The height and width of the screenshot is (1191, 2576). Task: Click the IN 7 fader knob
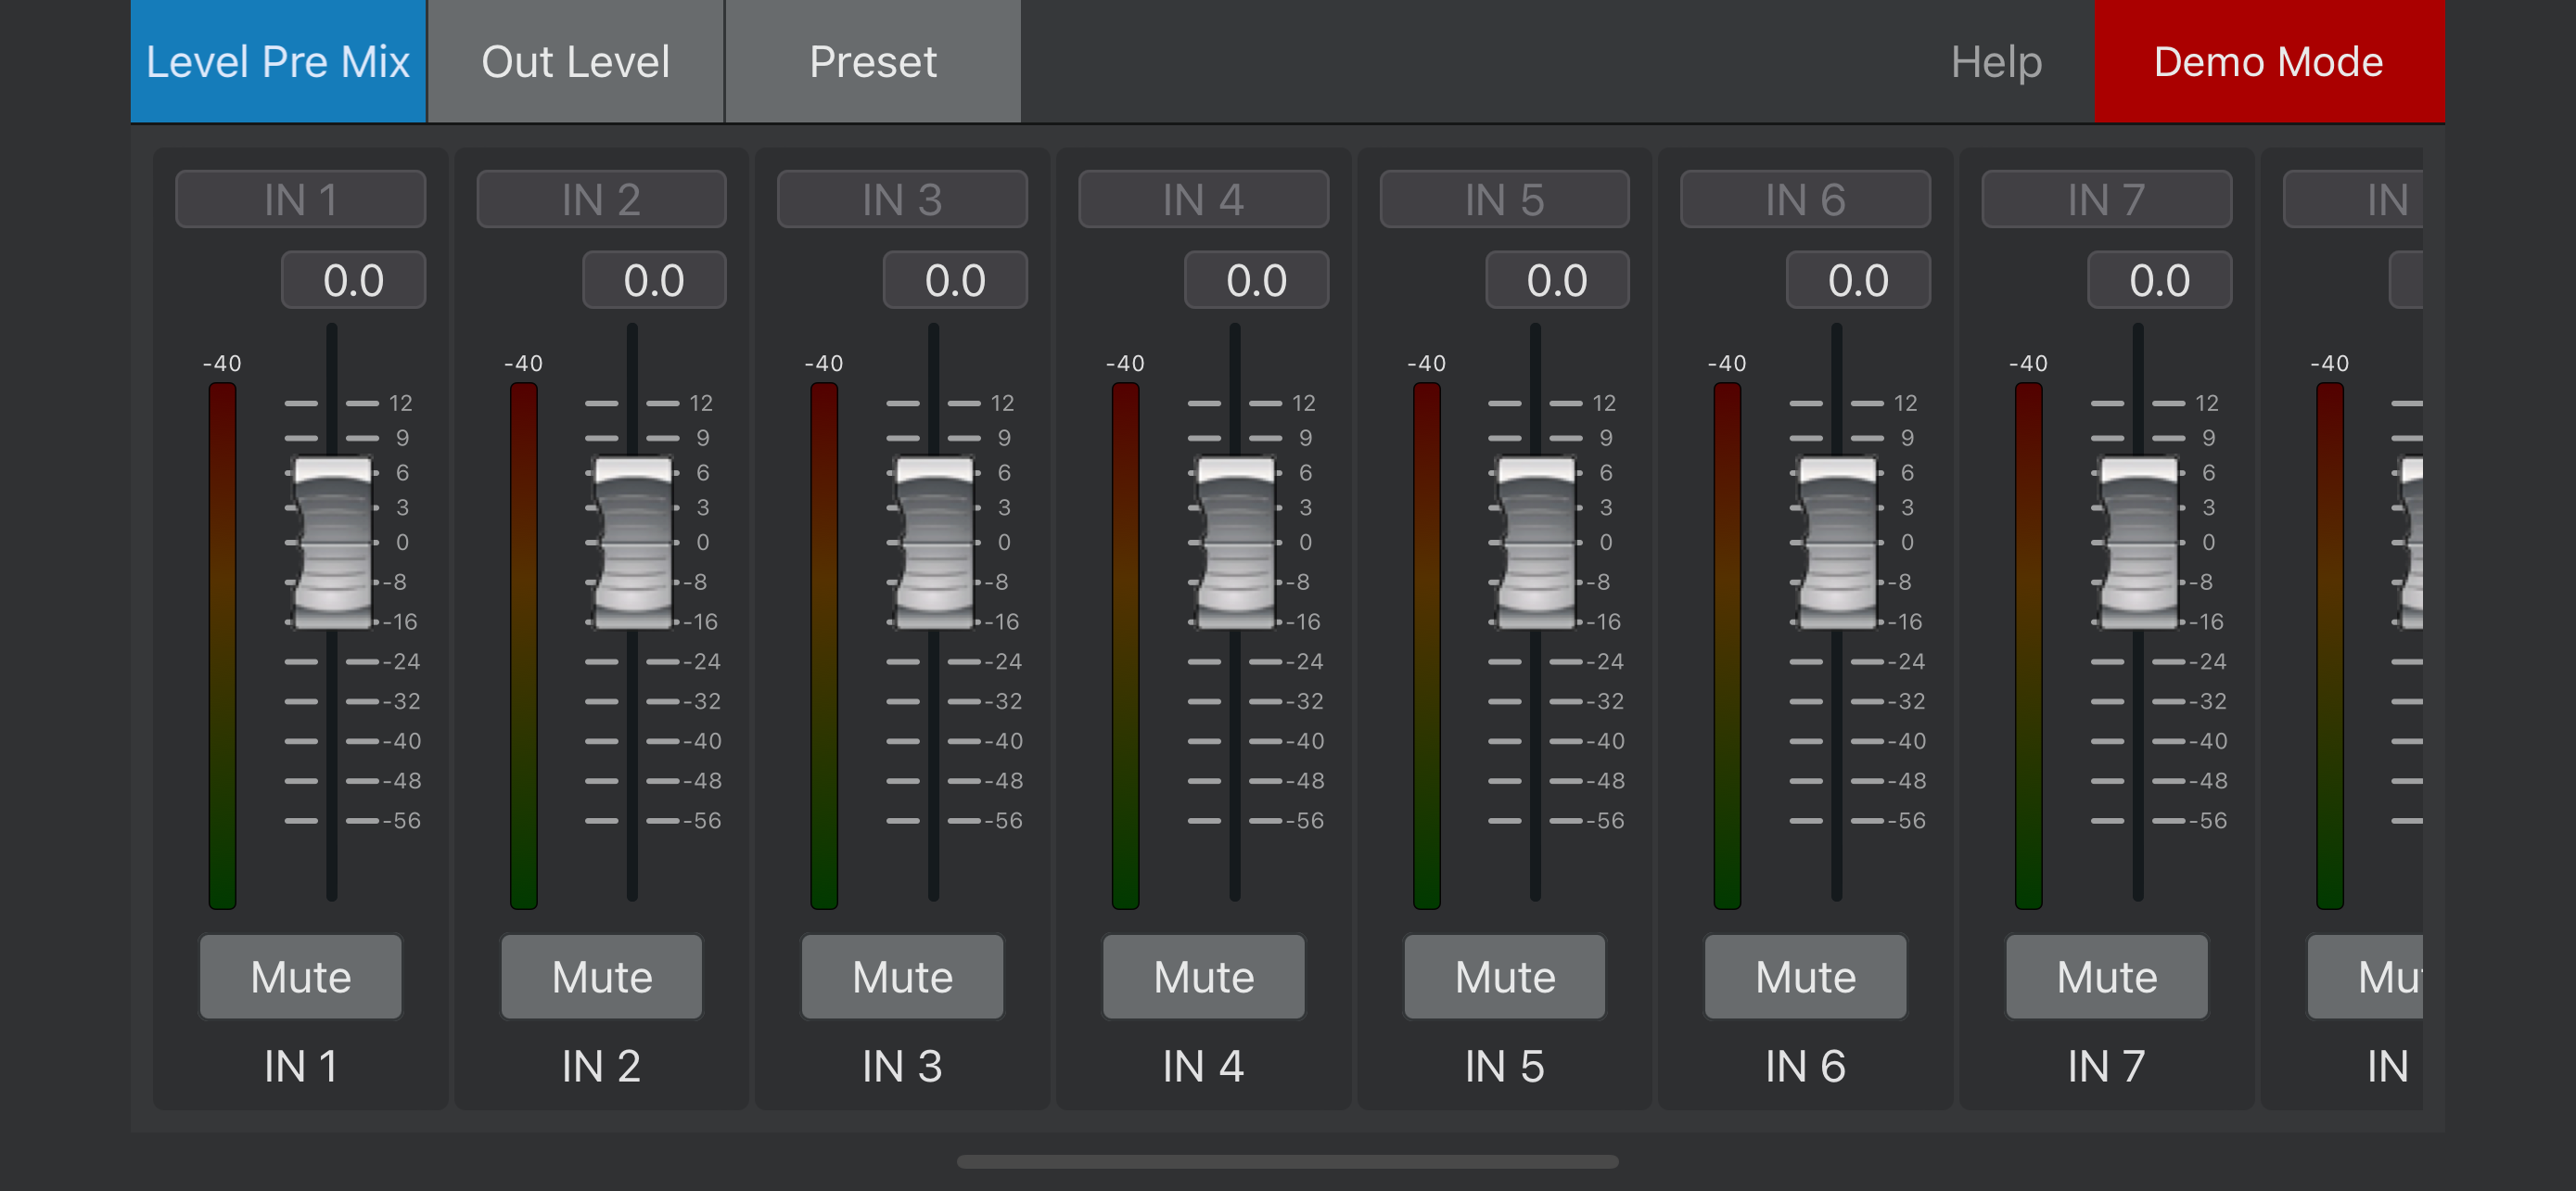coord(2138,543)
